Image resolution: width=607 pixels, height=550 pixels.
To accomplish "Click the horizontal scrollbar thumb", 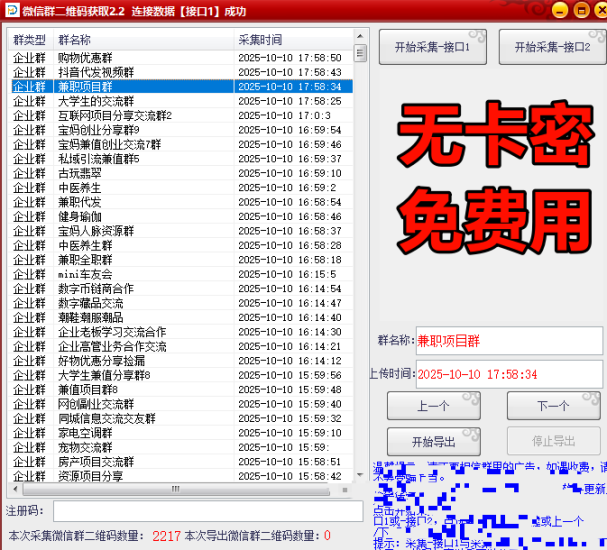I will pos(176,489).
